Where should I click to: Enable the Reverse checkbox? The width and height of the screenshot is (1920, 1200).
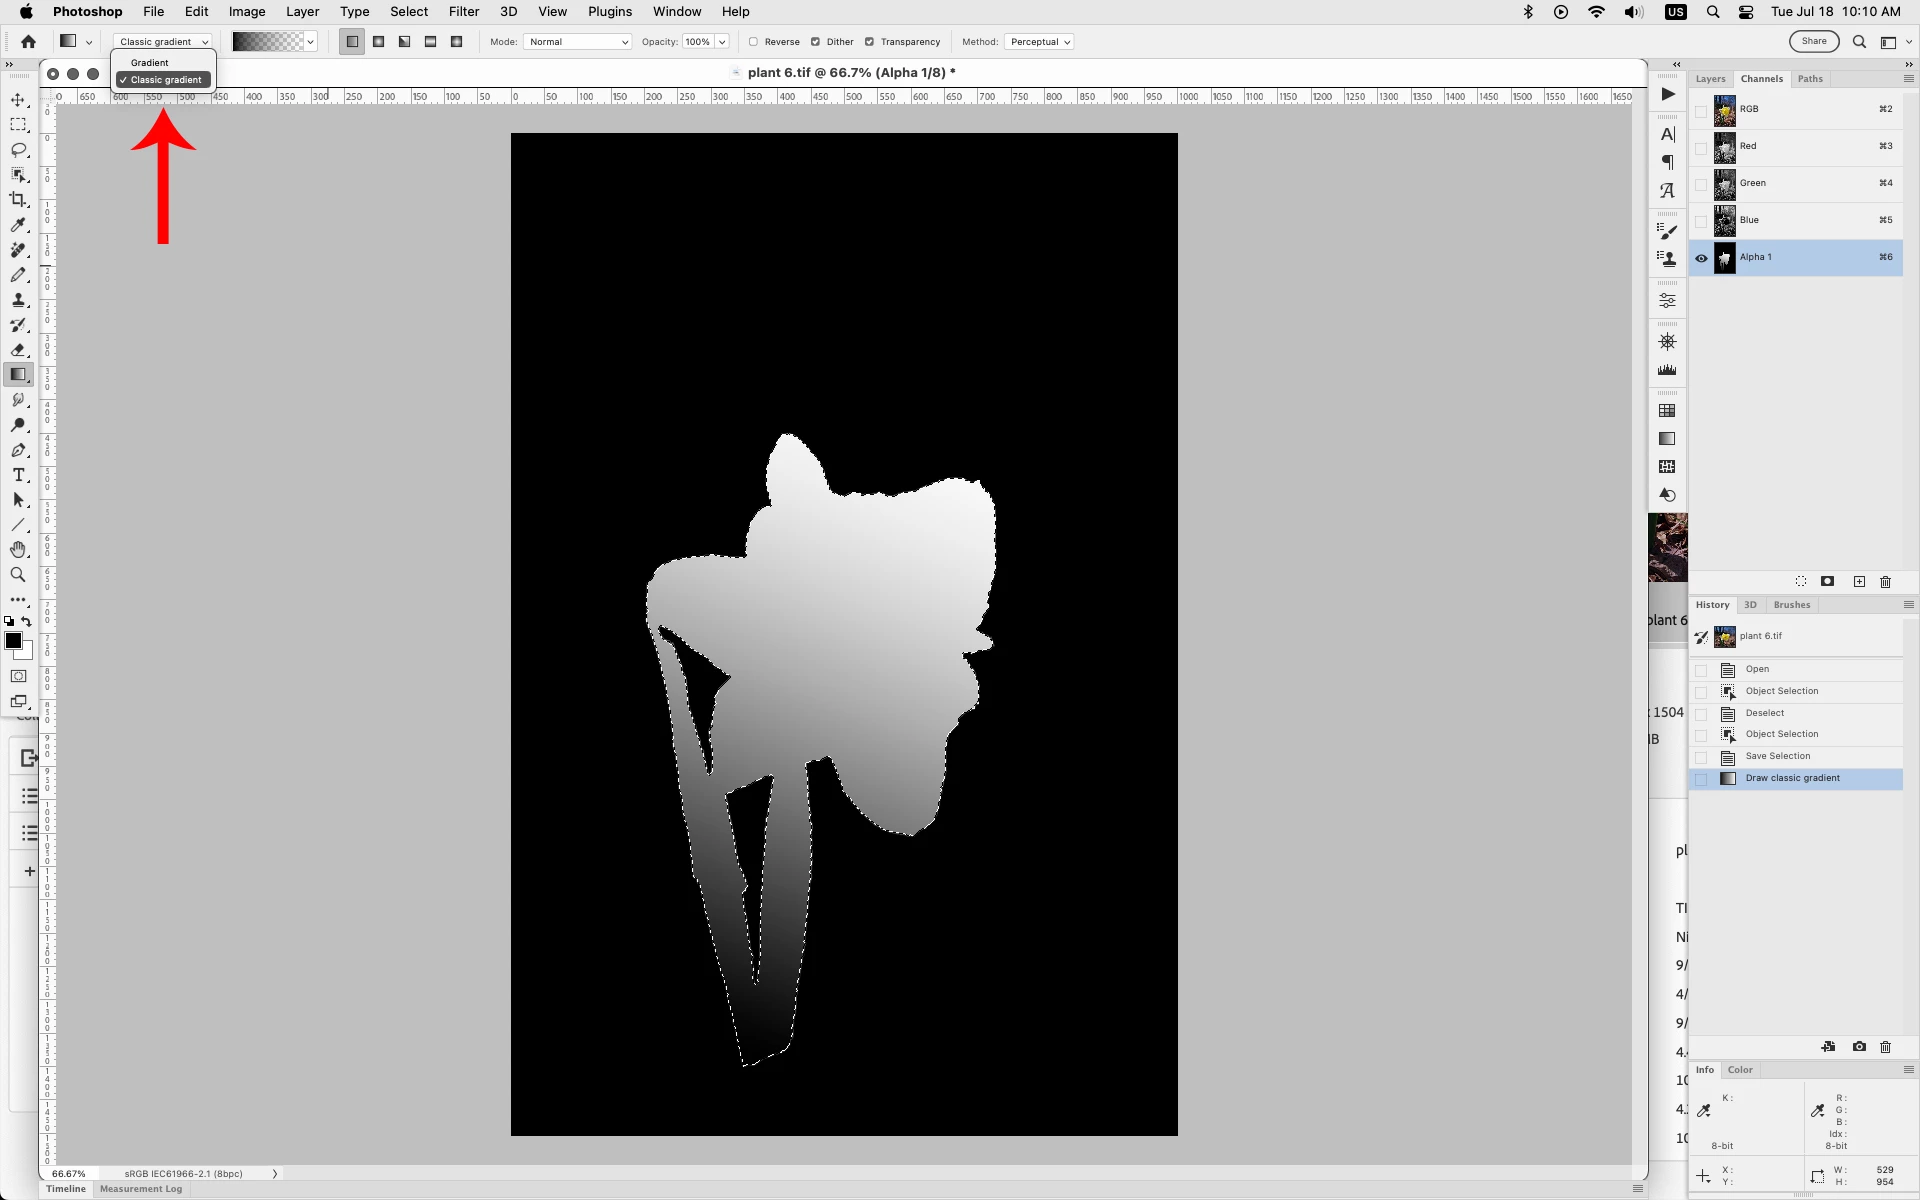click(754, 42)
